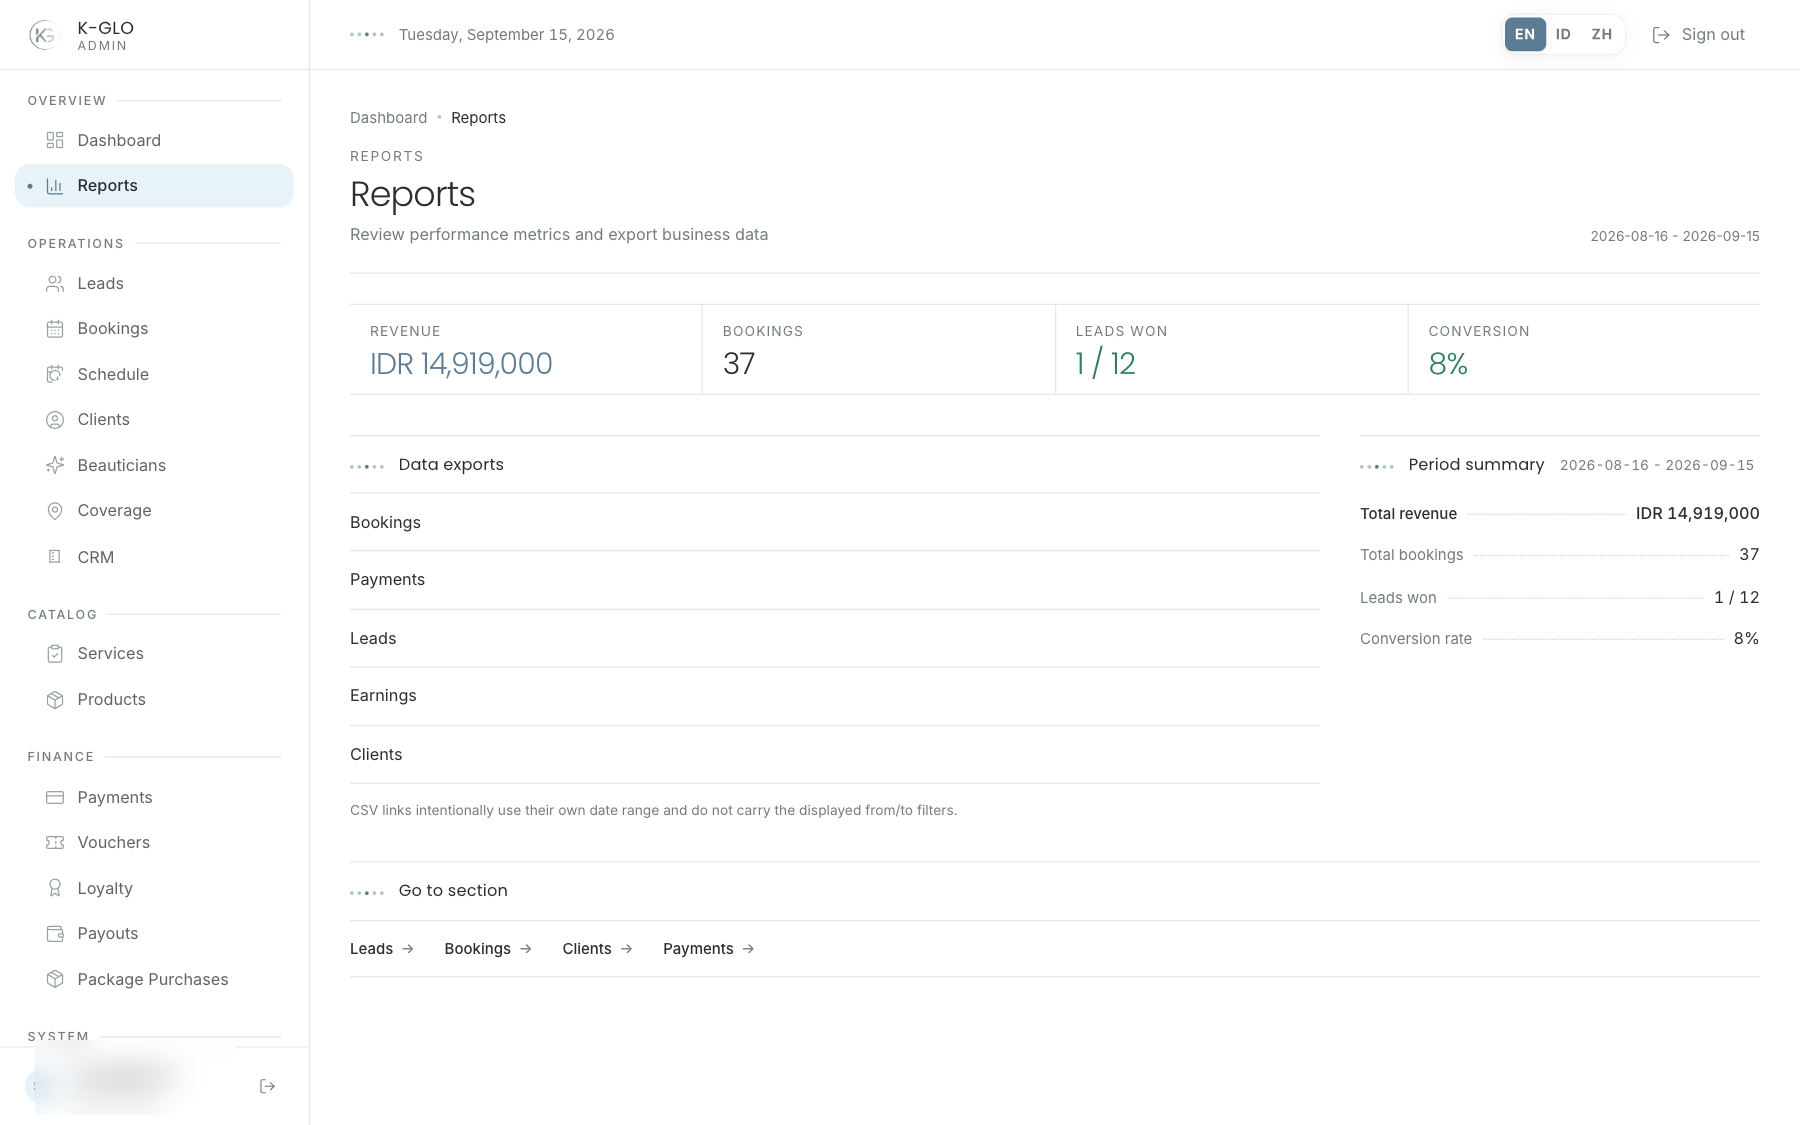
Task: Click the arrow next to Payments section link
Action: click(749, 949)
